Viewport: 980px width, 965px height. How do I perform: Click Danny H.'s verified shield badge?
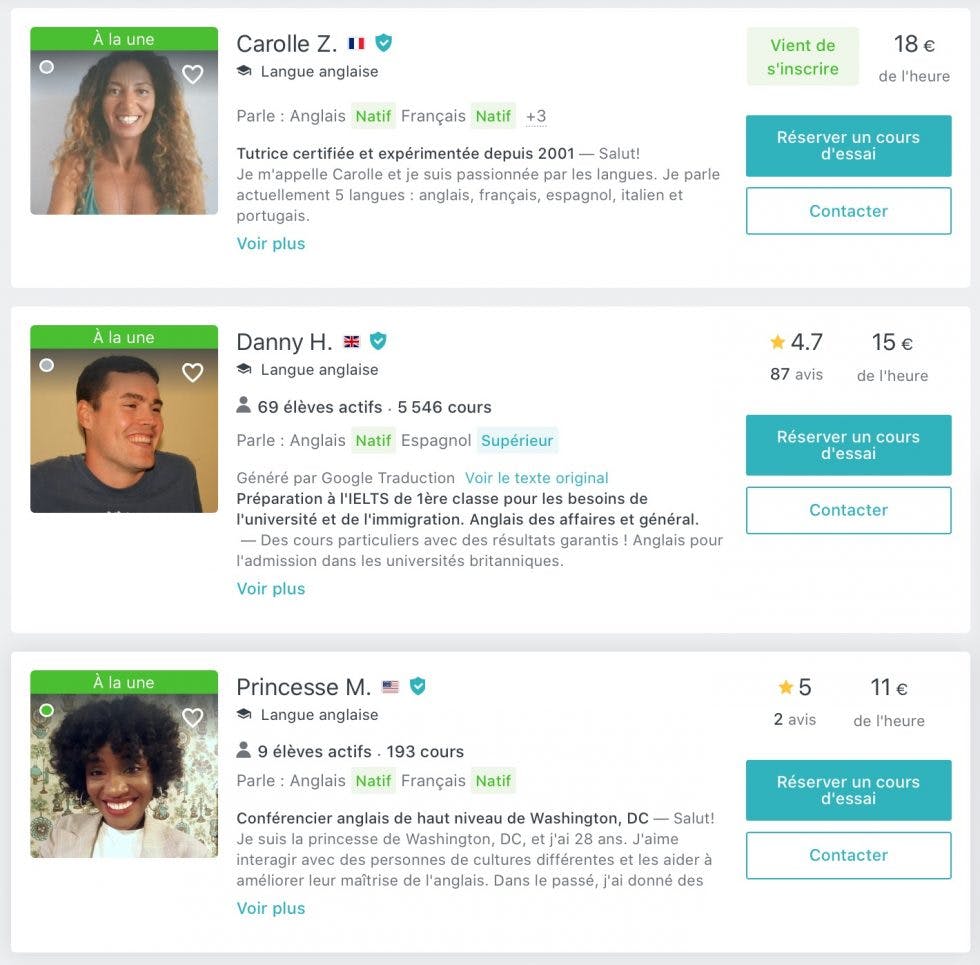coord(378,341)
